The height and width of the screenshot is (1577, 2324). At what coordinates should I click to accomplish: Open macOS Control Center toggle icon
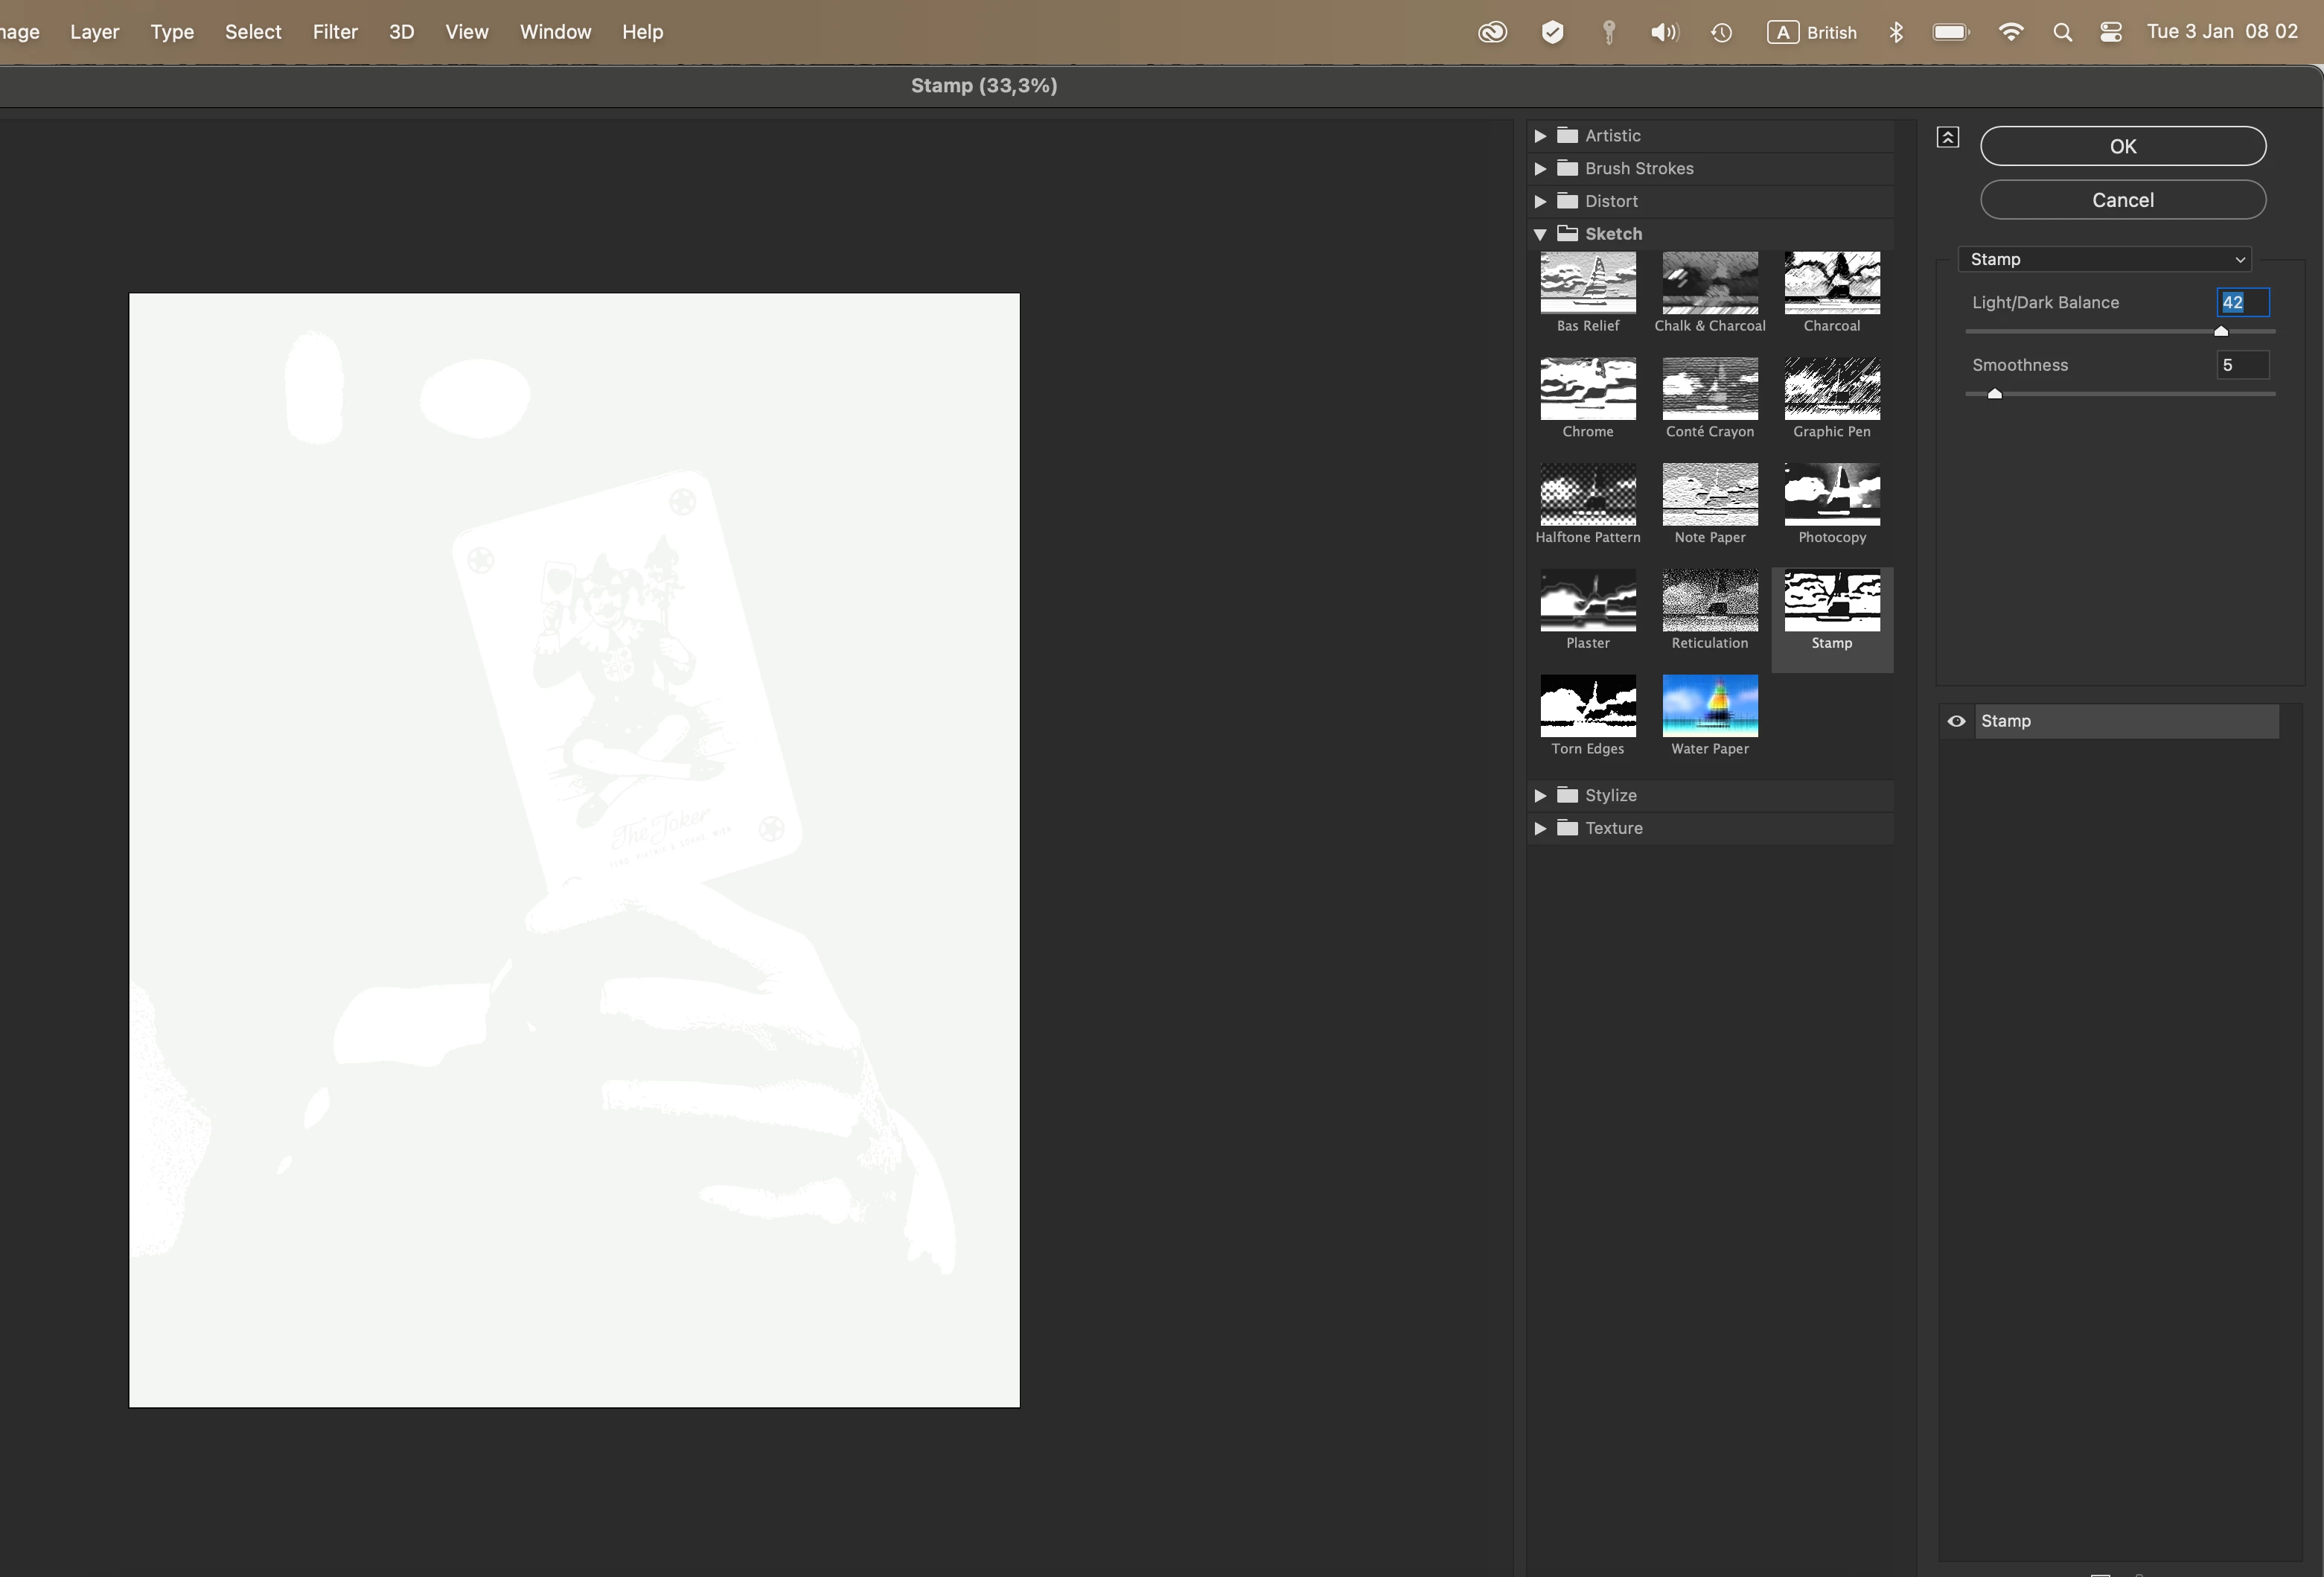click(x=2110, y=32)
